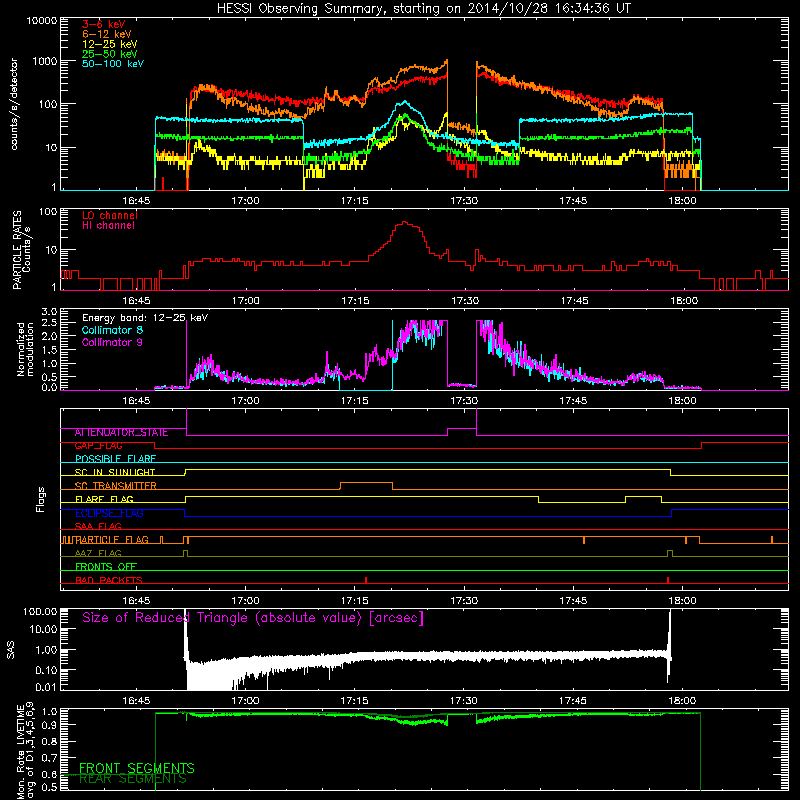Click 16:45 tick under the count rates plot
This screenshot has height=800, width=800.
(x=136, y=201)
